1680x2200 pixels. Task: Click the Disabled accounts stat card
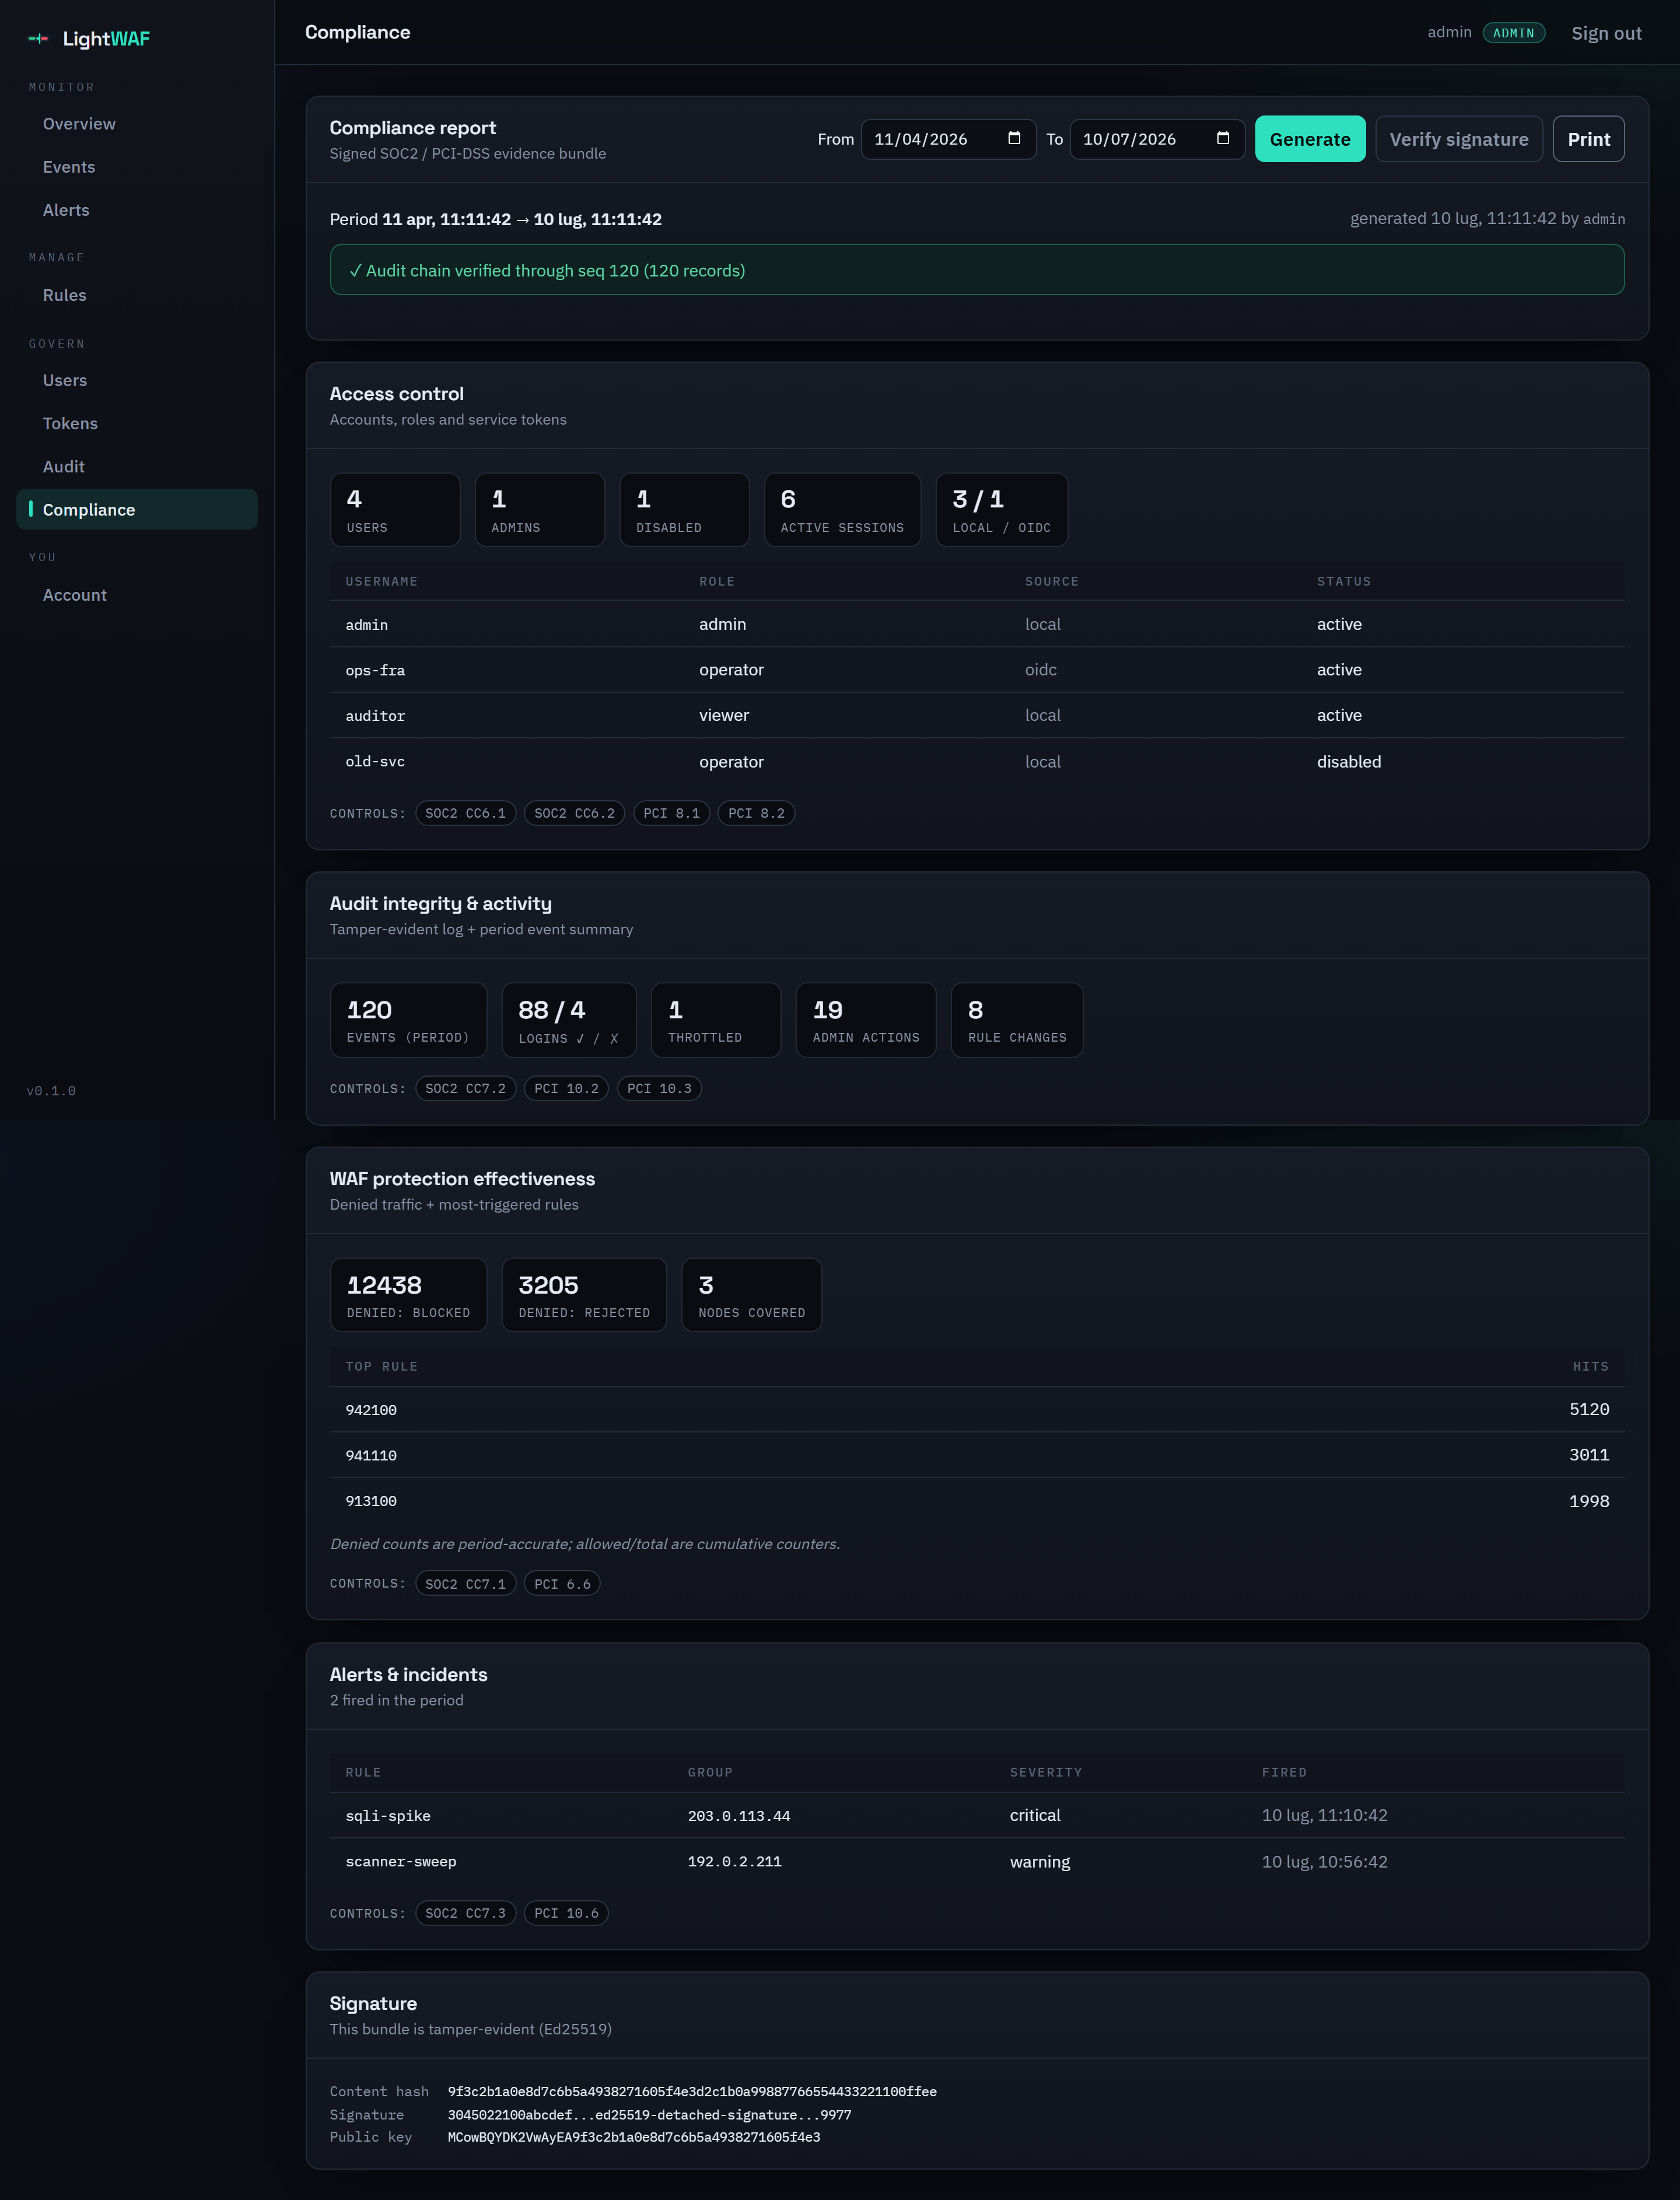684,510
